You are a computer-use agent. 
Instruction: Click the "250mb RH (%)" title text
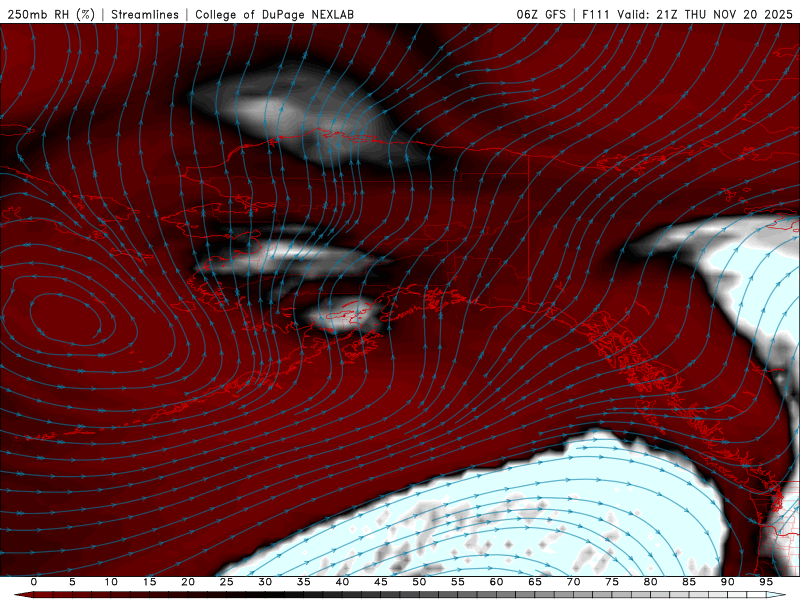(51, 14)
